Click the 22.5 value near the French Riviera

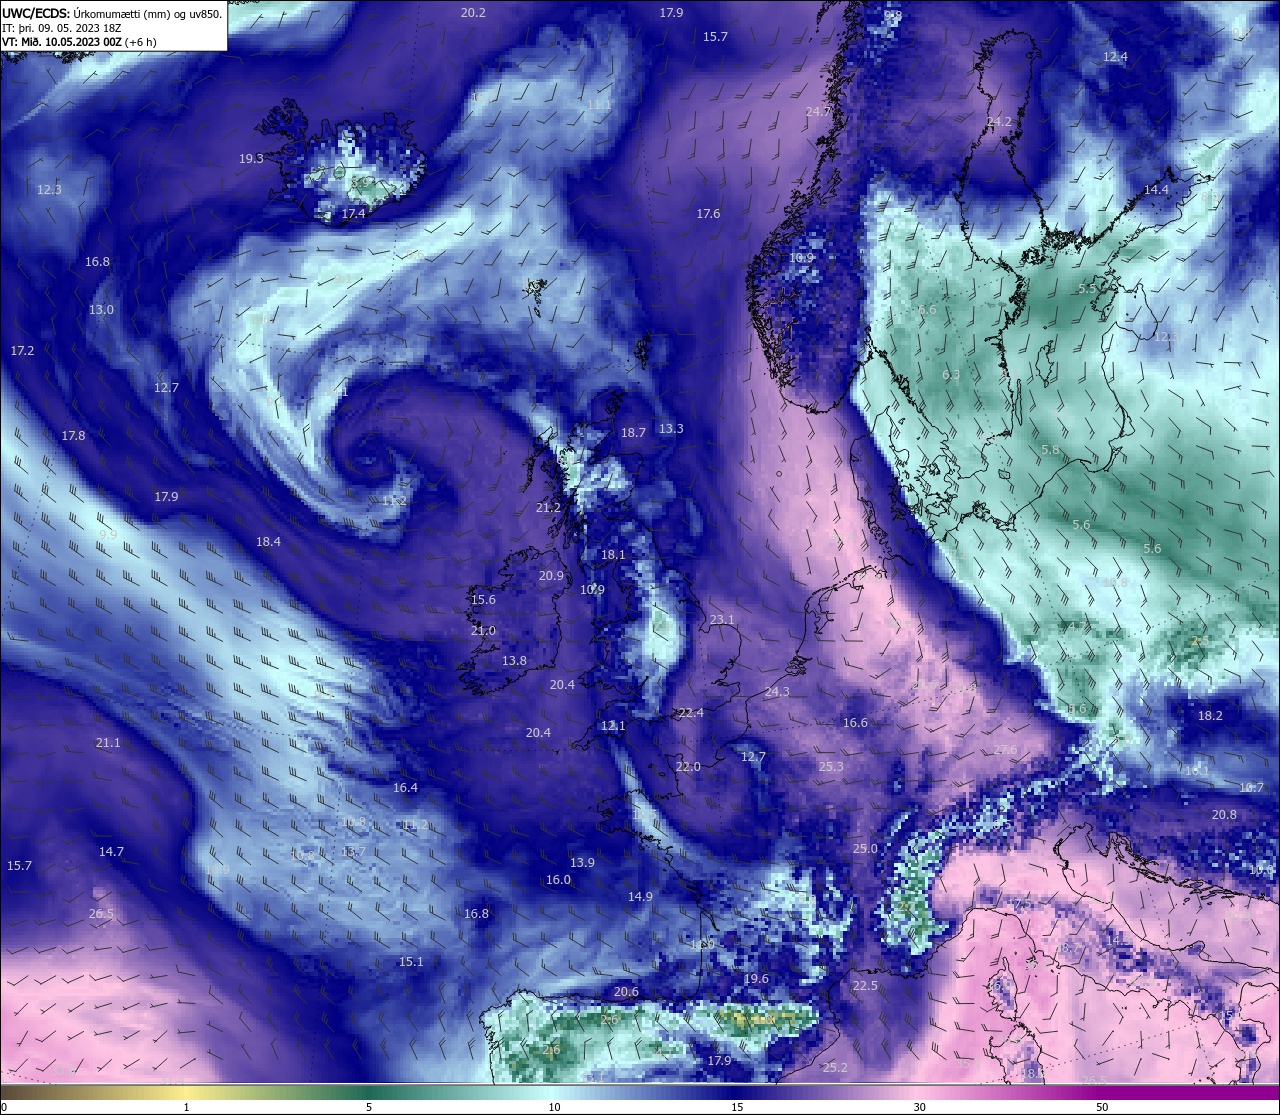(x=865, y=986)
